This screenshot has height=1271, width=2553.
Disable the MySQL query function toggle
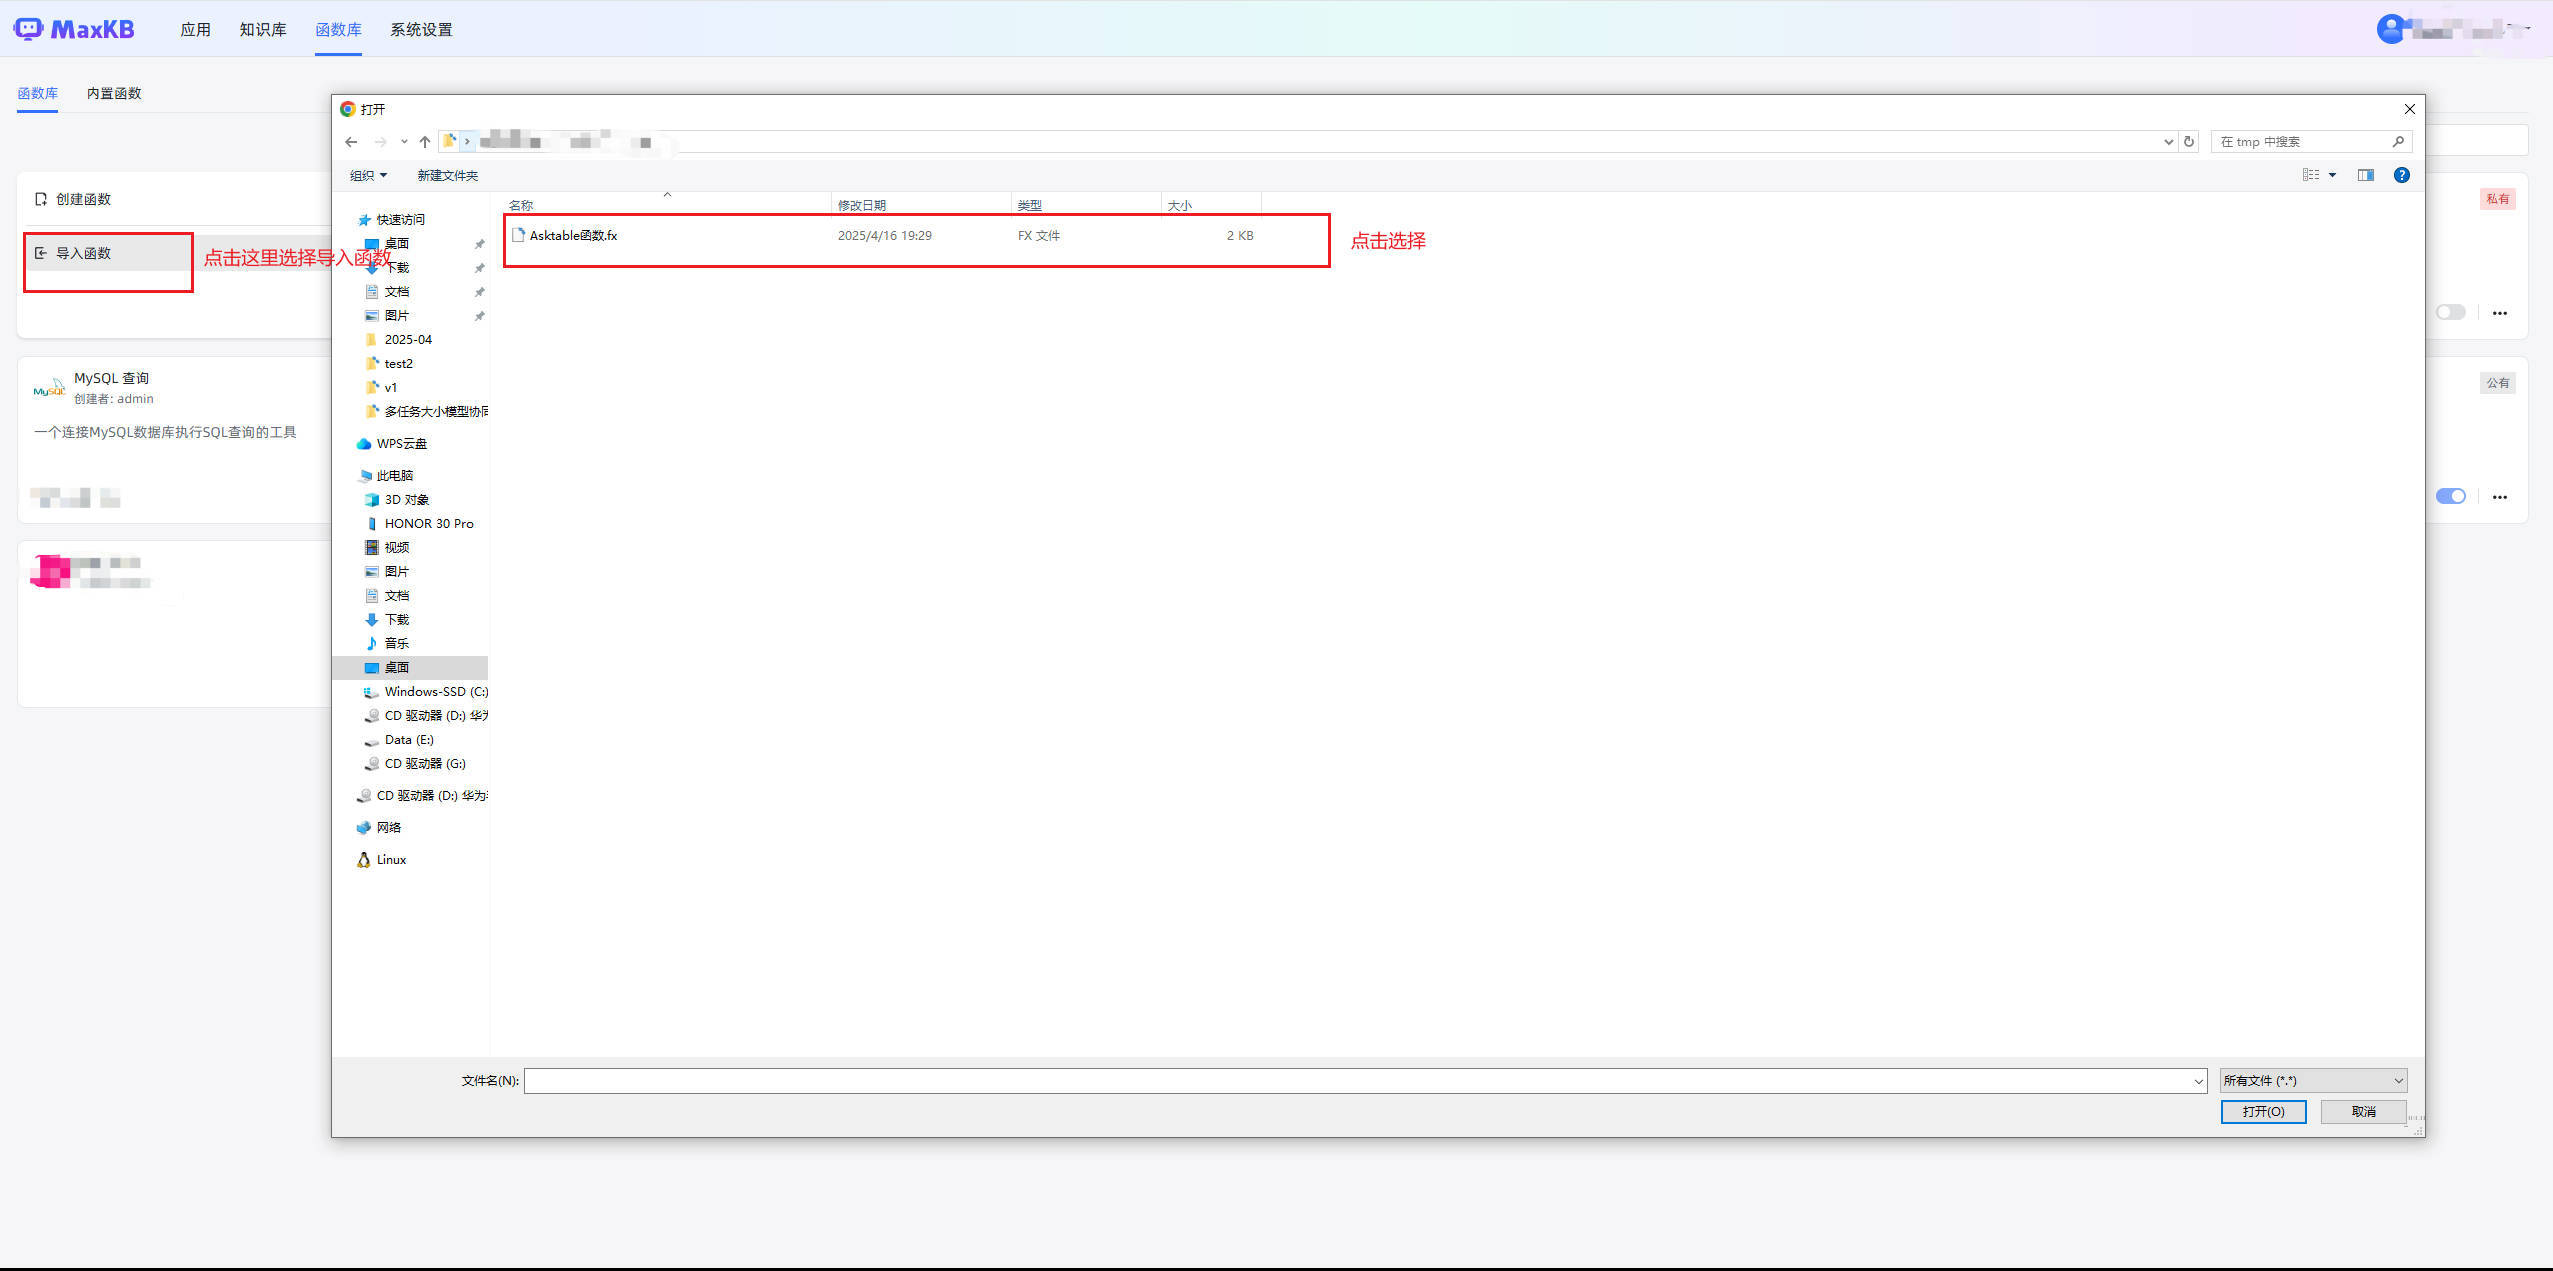click(x=2450, y=497)
